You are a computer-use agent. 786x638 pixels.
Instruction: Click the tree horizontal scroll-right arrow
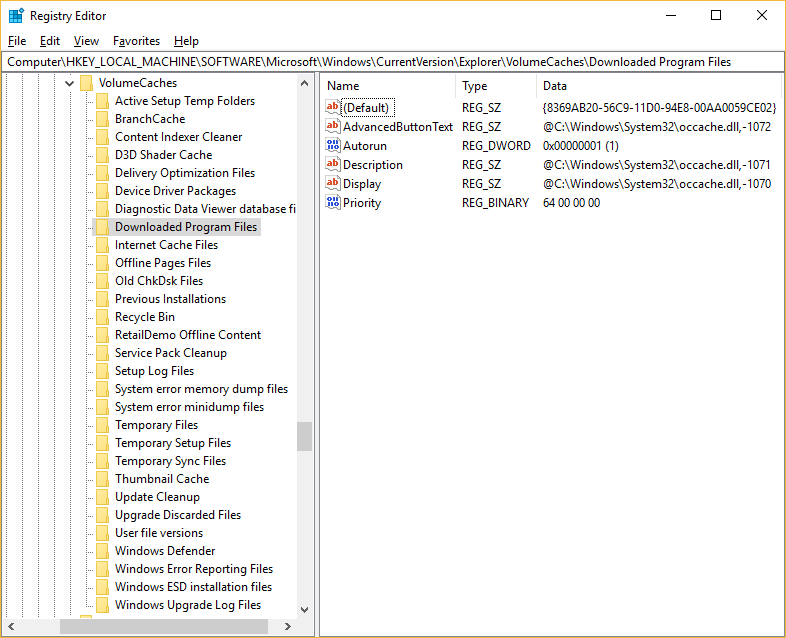pyautogui.click(x=288, y=626)
